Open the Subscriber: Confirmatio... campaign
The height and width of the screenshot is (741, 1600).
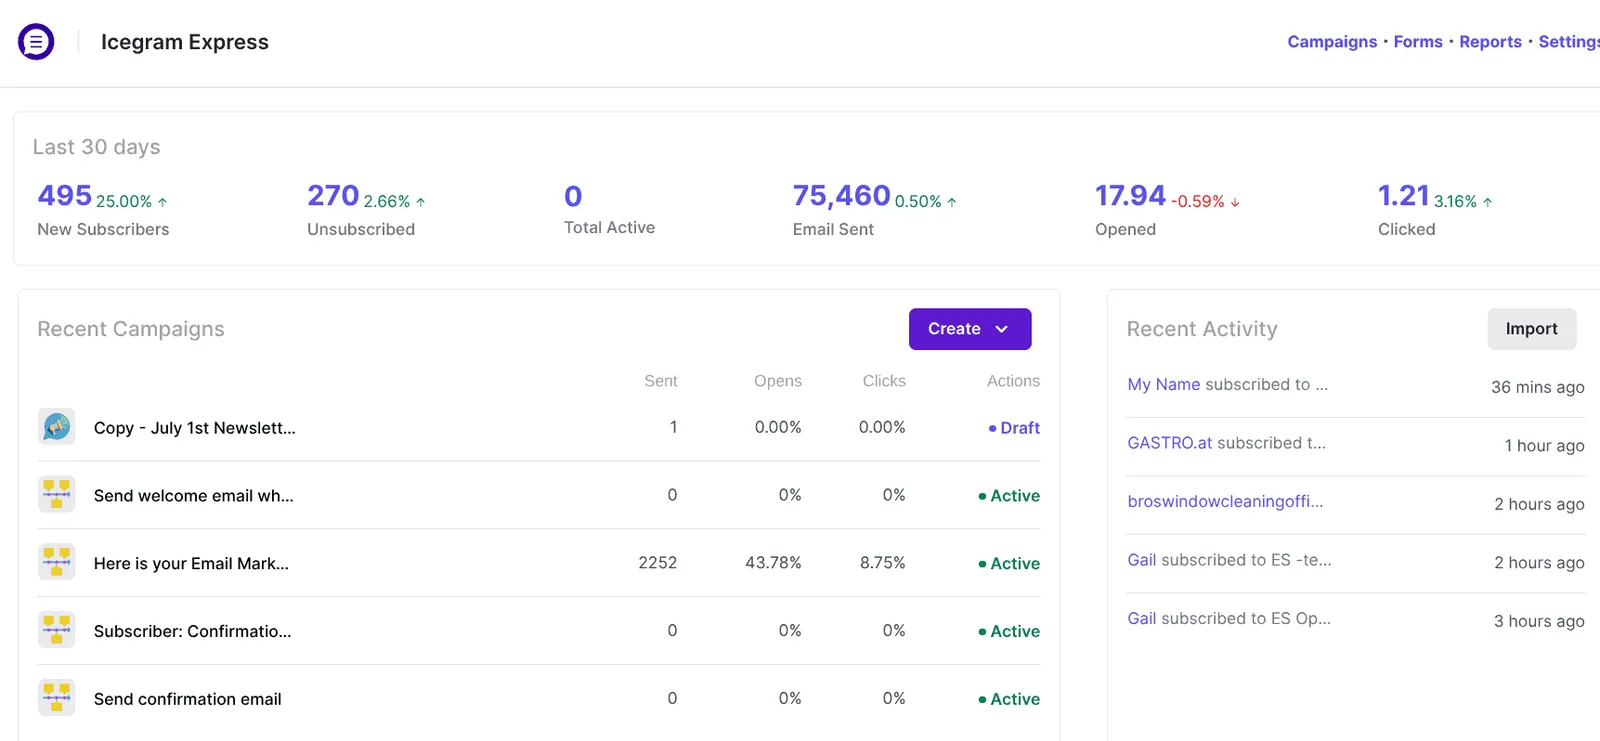coord(193,632)
